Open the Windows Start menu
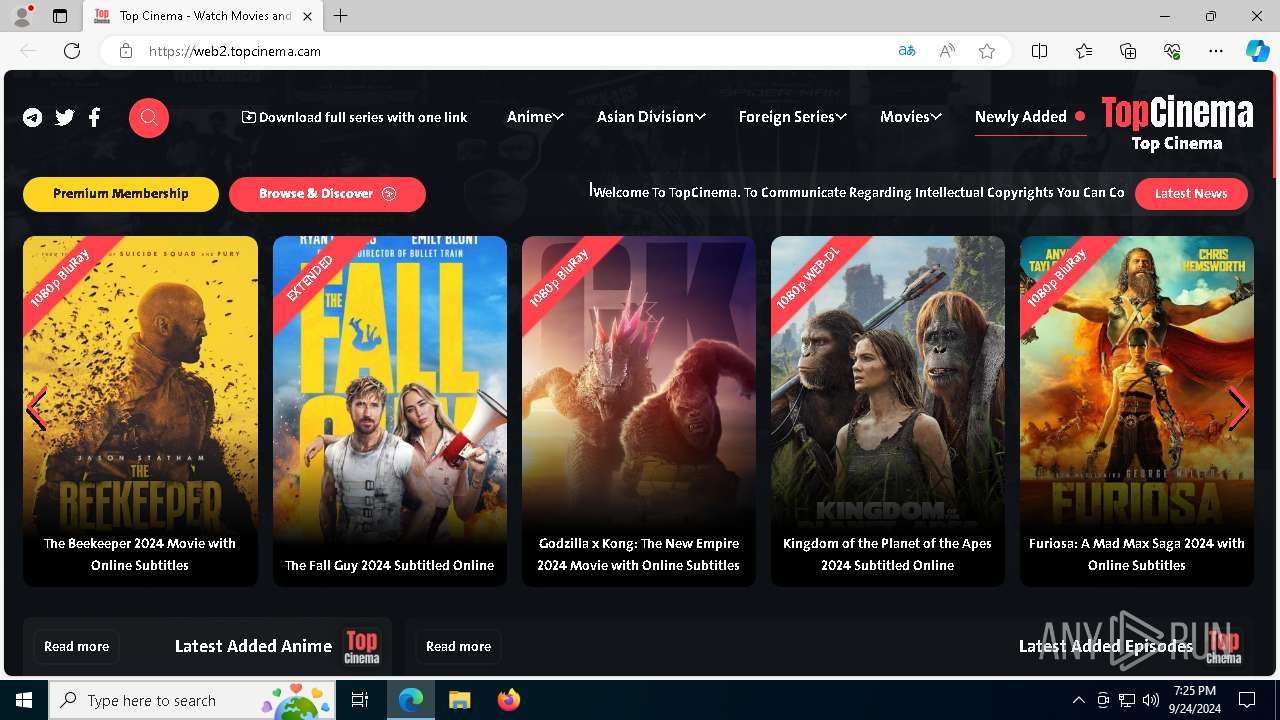1280x720 pixels. [24, 700]
